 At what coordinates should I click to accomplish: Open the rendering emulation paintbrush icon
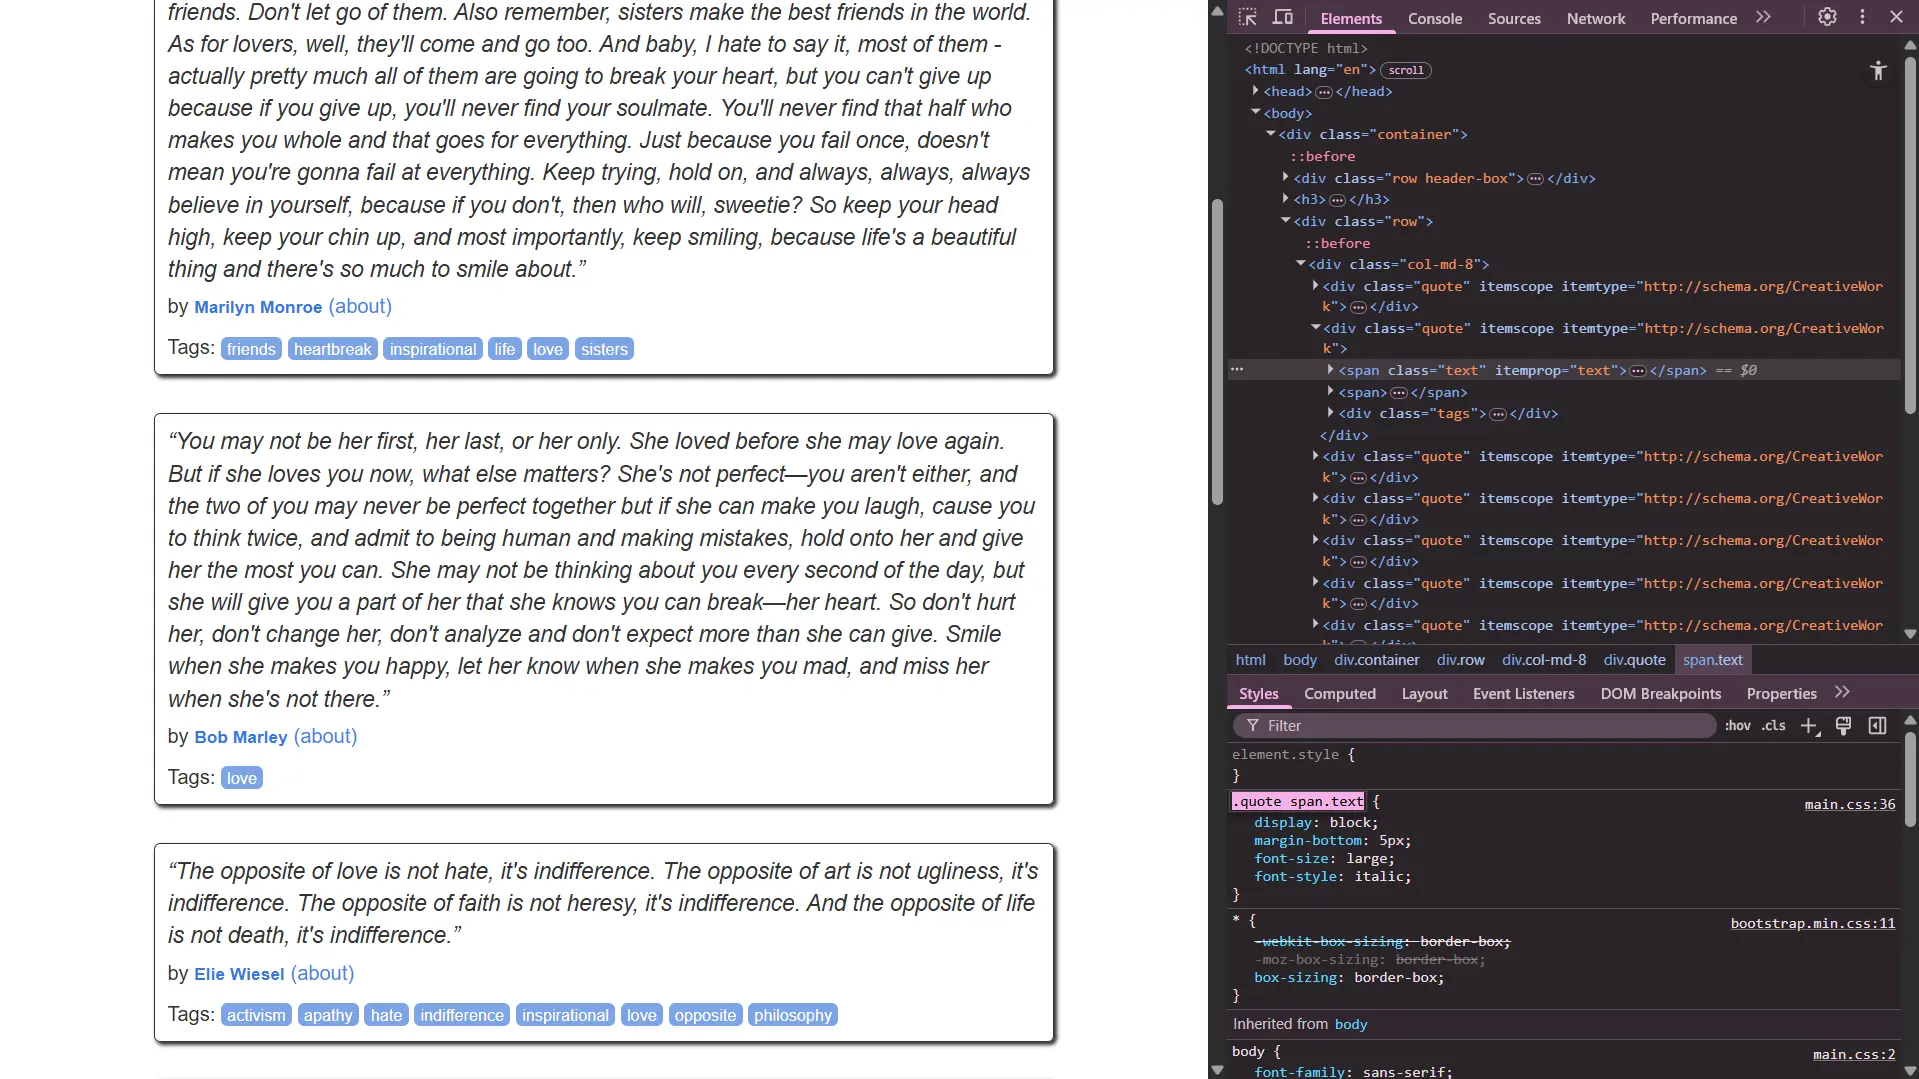(x=1843, y=726)
